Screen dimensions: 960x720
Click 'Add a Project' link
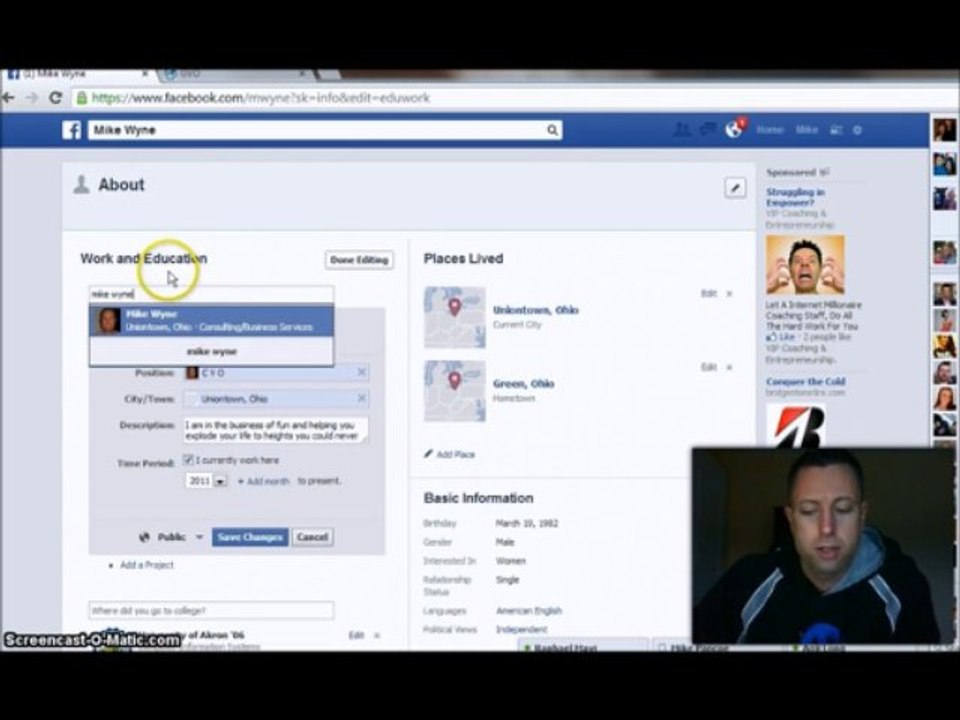coord(147,564)
